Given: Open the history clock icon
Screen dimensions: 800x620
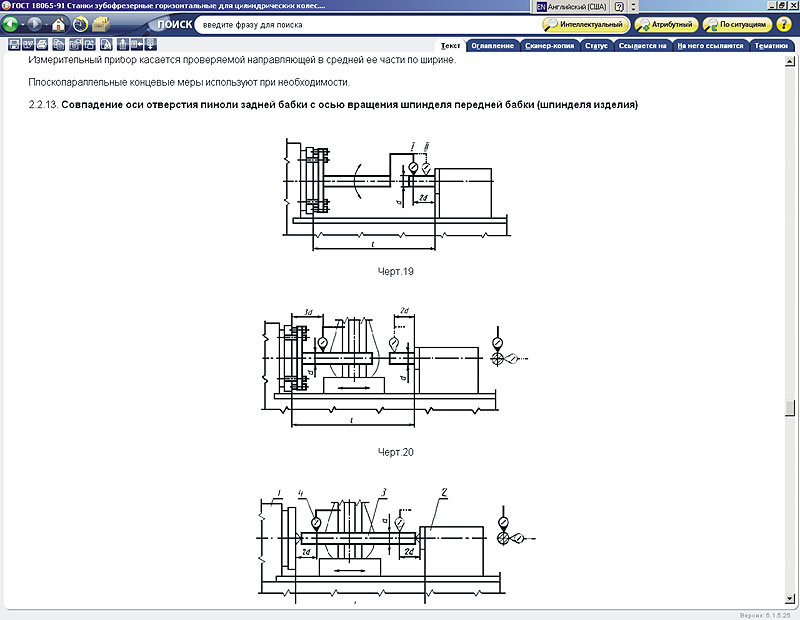Looking at the screenshot, I should pos(80,24).
